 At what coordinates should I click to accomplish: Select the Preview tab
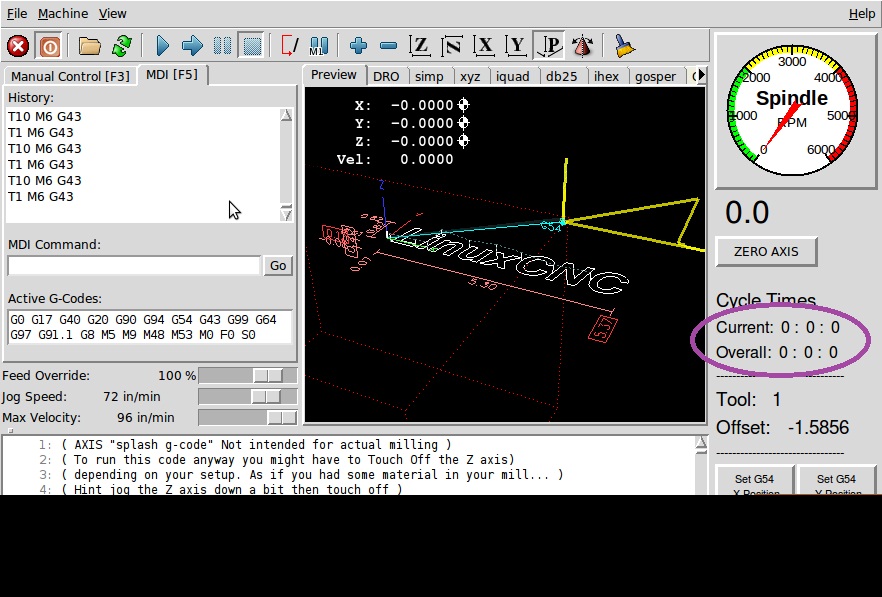click(x=334, y=74)
